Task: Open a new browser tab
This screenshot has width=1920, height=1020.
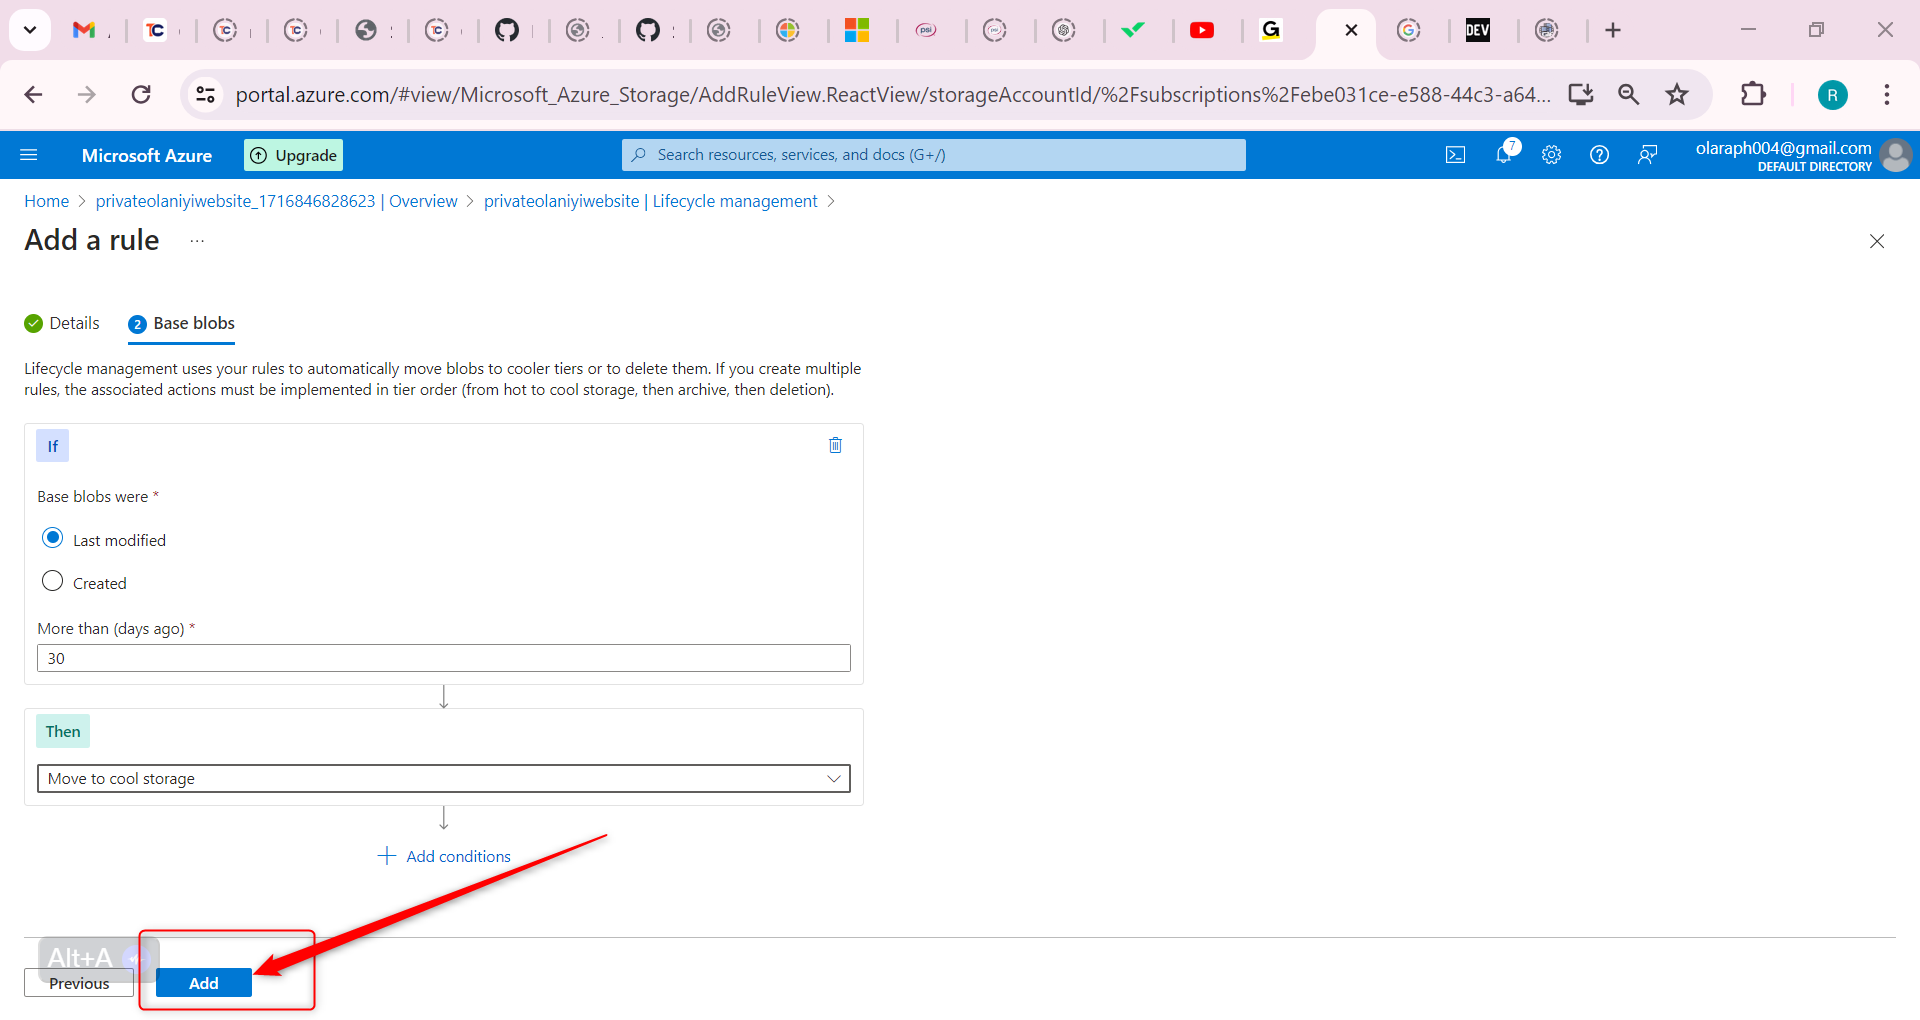Action: [1613, 30]
